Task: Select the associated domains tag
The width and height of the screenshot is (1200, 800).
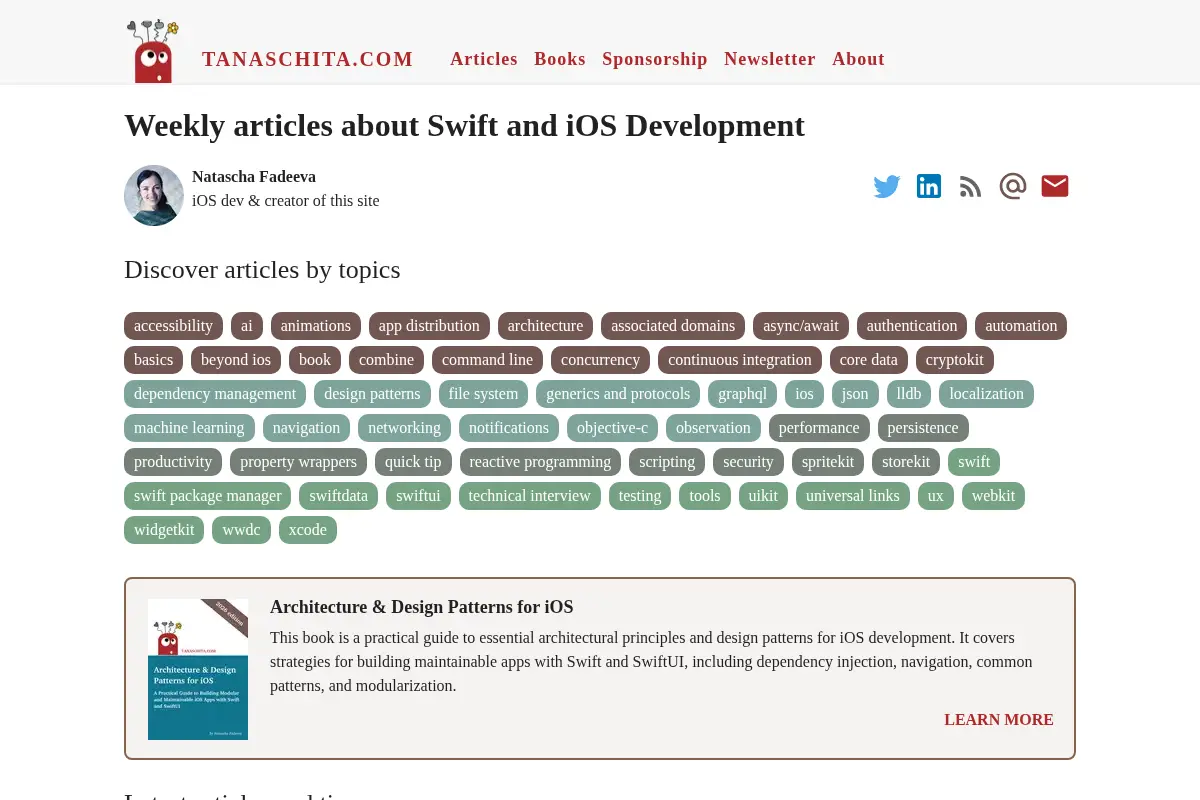Action: point(673,326)
